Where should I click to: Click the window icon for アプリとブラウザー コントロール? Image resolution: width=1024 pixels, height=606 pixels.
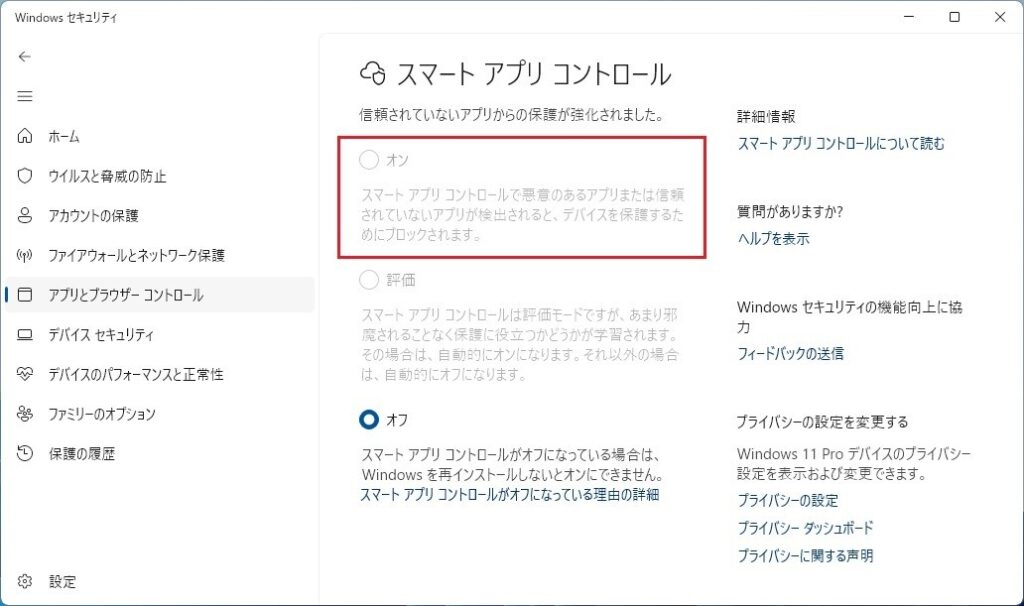click(x=25, y=295)
